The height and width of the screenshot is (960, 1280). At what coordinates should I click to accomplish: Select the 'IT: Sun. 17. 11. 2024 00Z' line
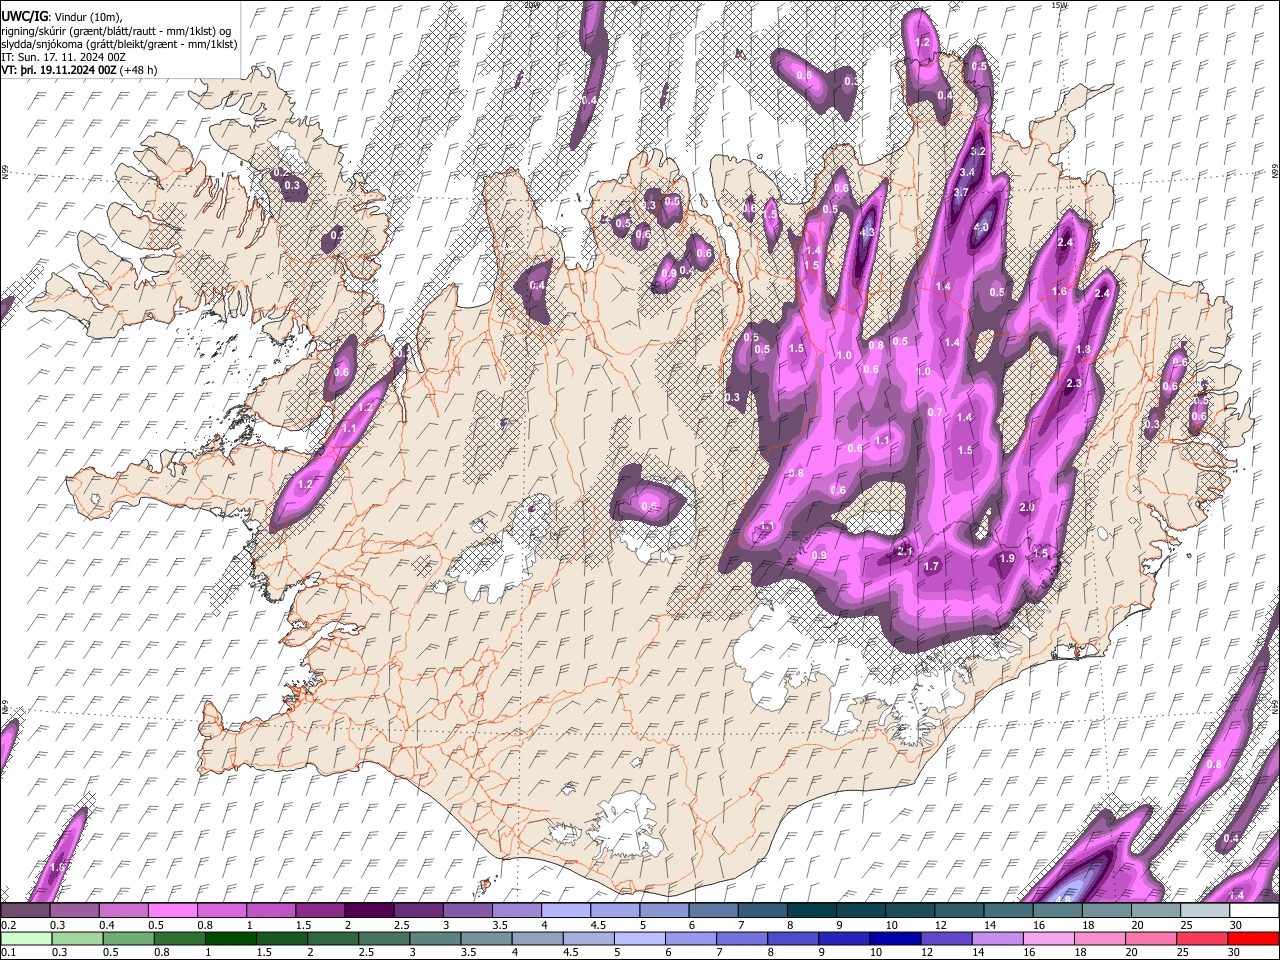(x=63, y=57)
